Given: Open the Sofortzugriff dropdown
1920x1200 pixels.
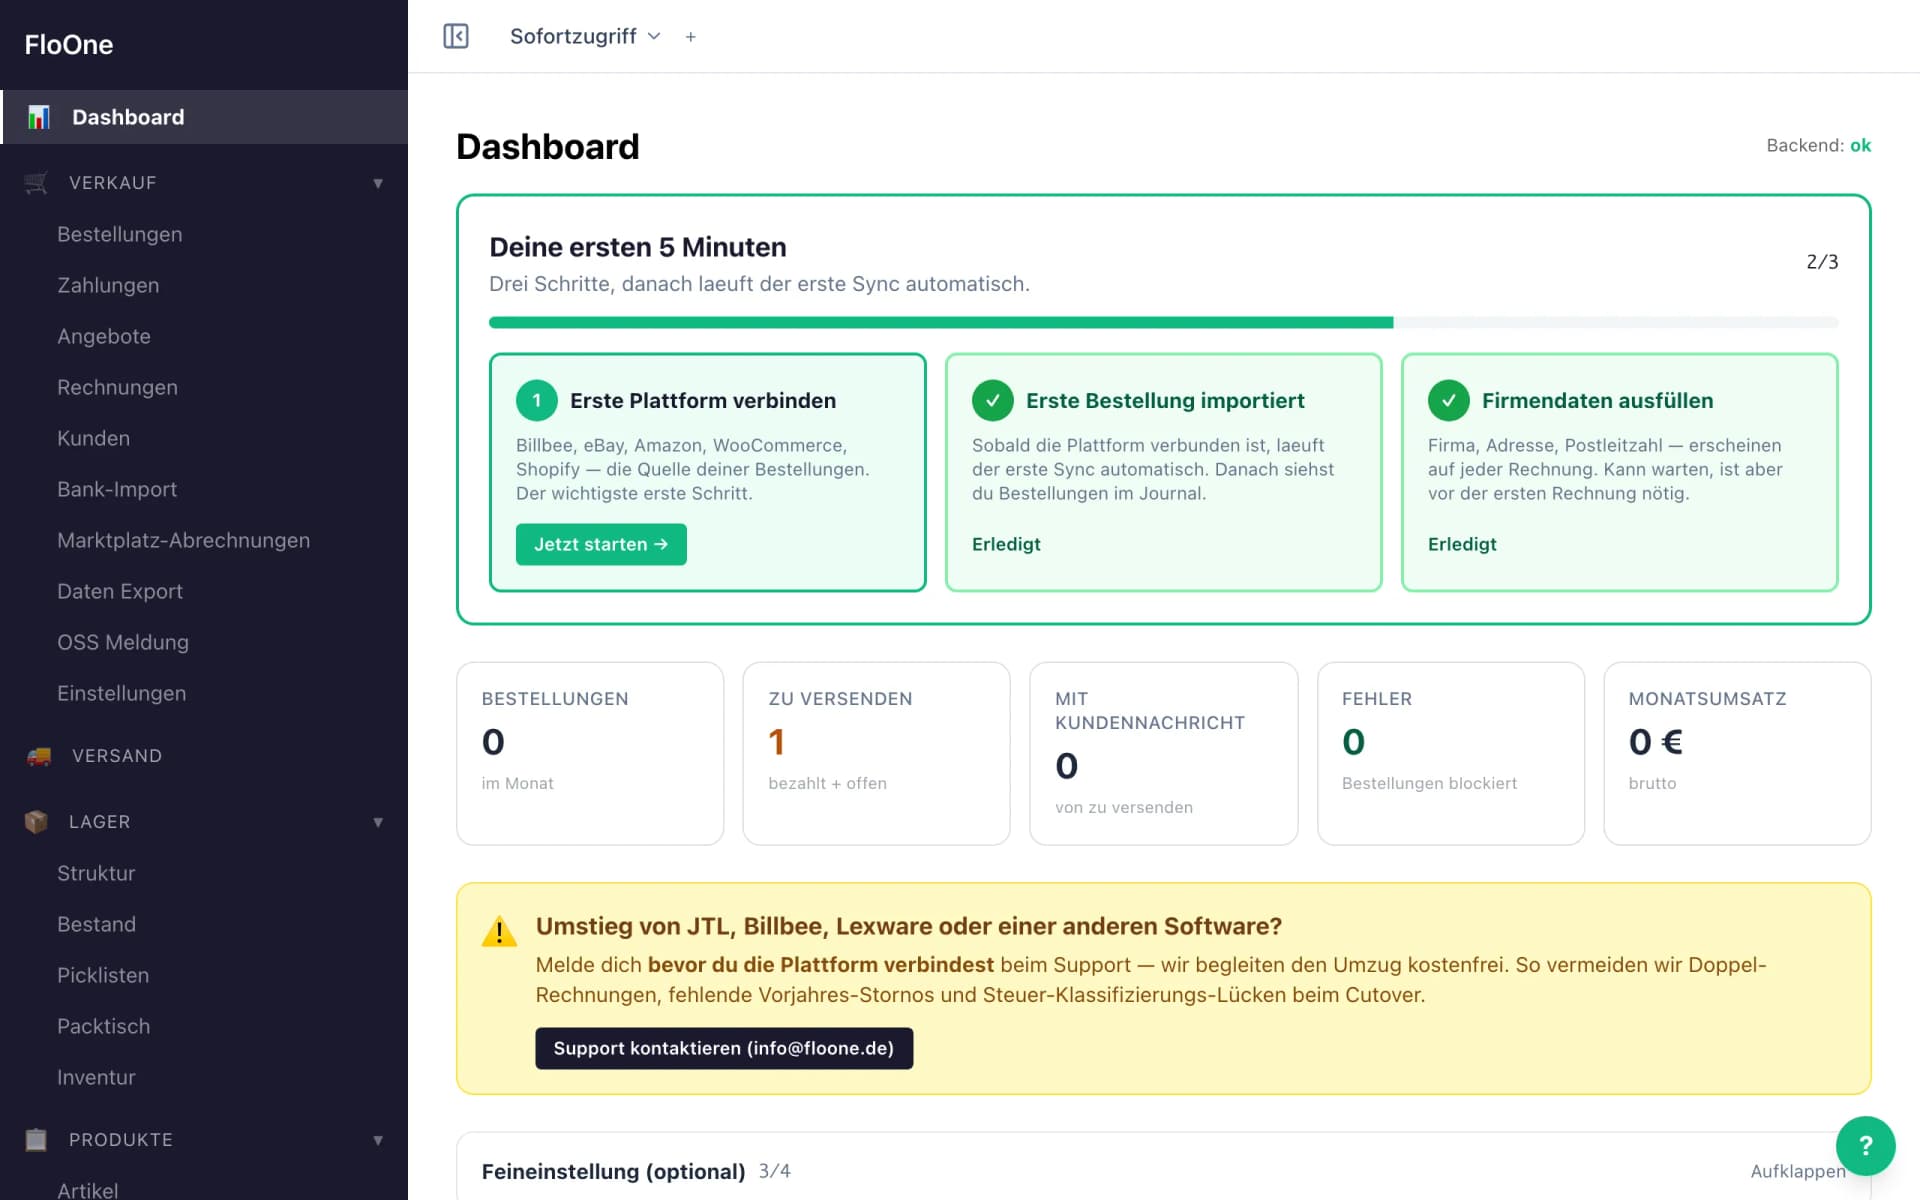Looking at the screenshot, I should [585, 36].
